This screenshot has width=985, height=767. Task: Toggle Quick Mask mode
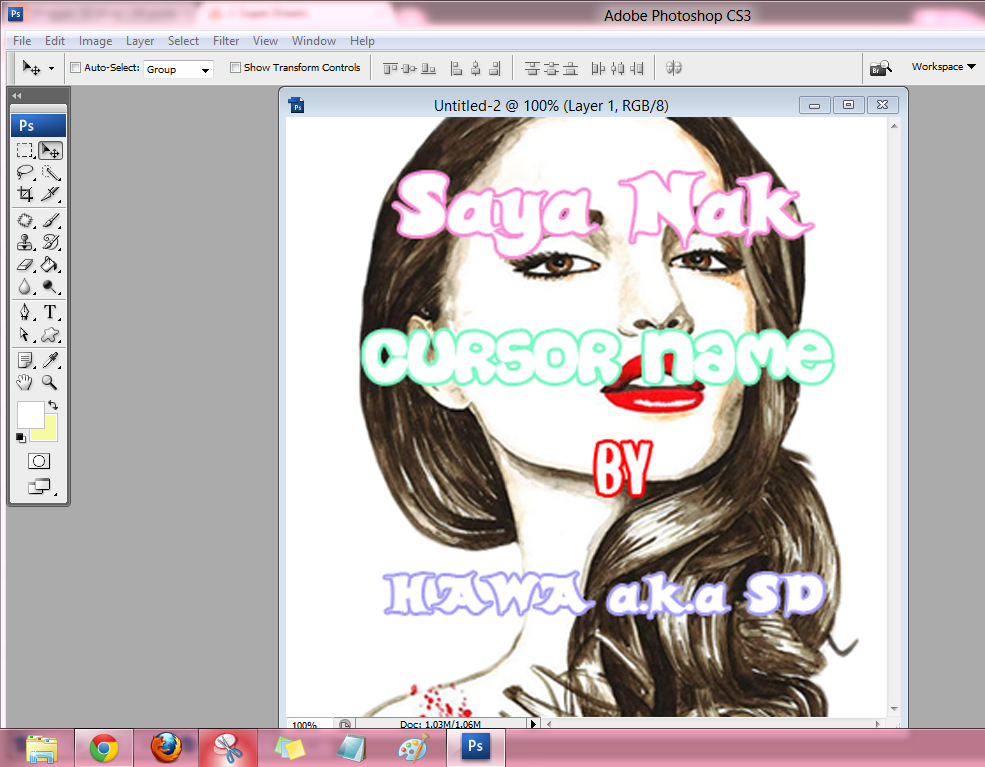click(x=39, y=461)
